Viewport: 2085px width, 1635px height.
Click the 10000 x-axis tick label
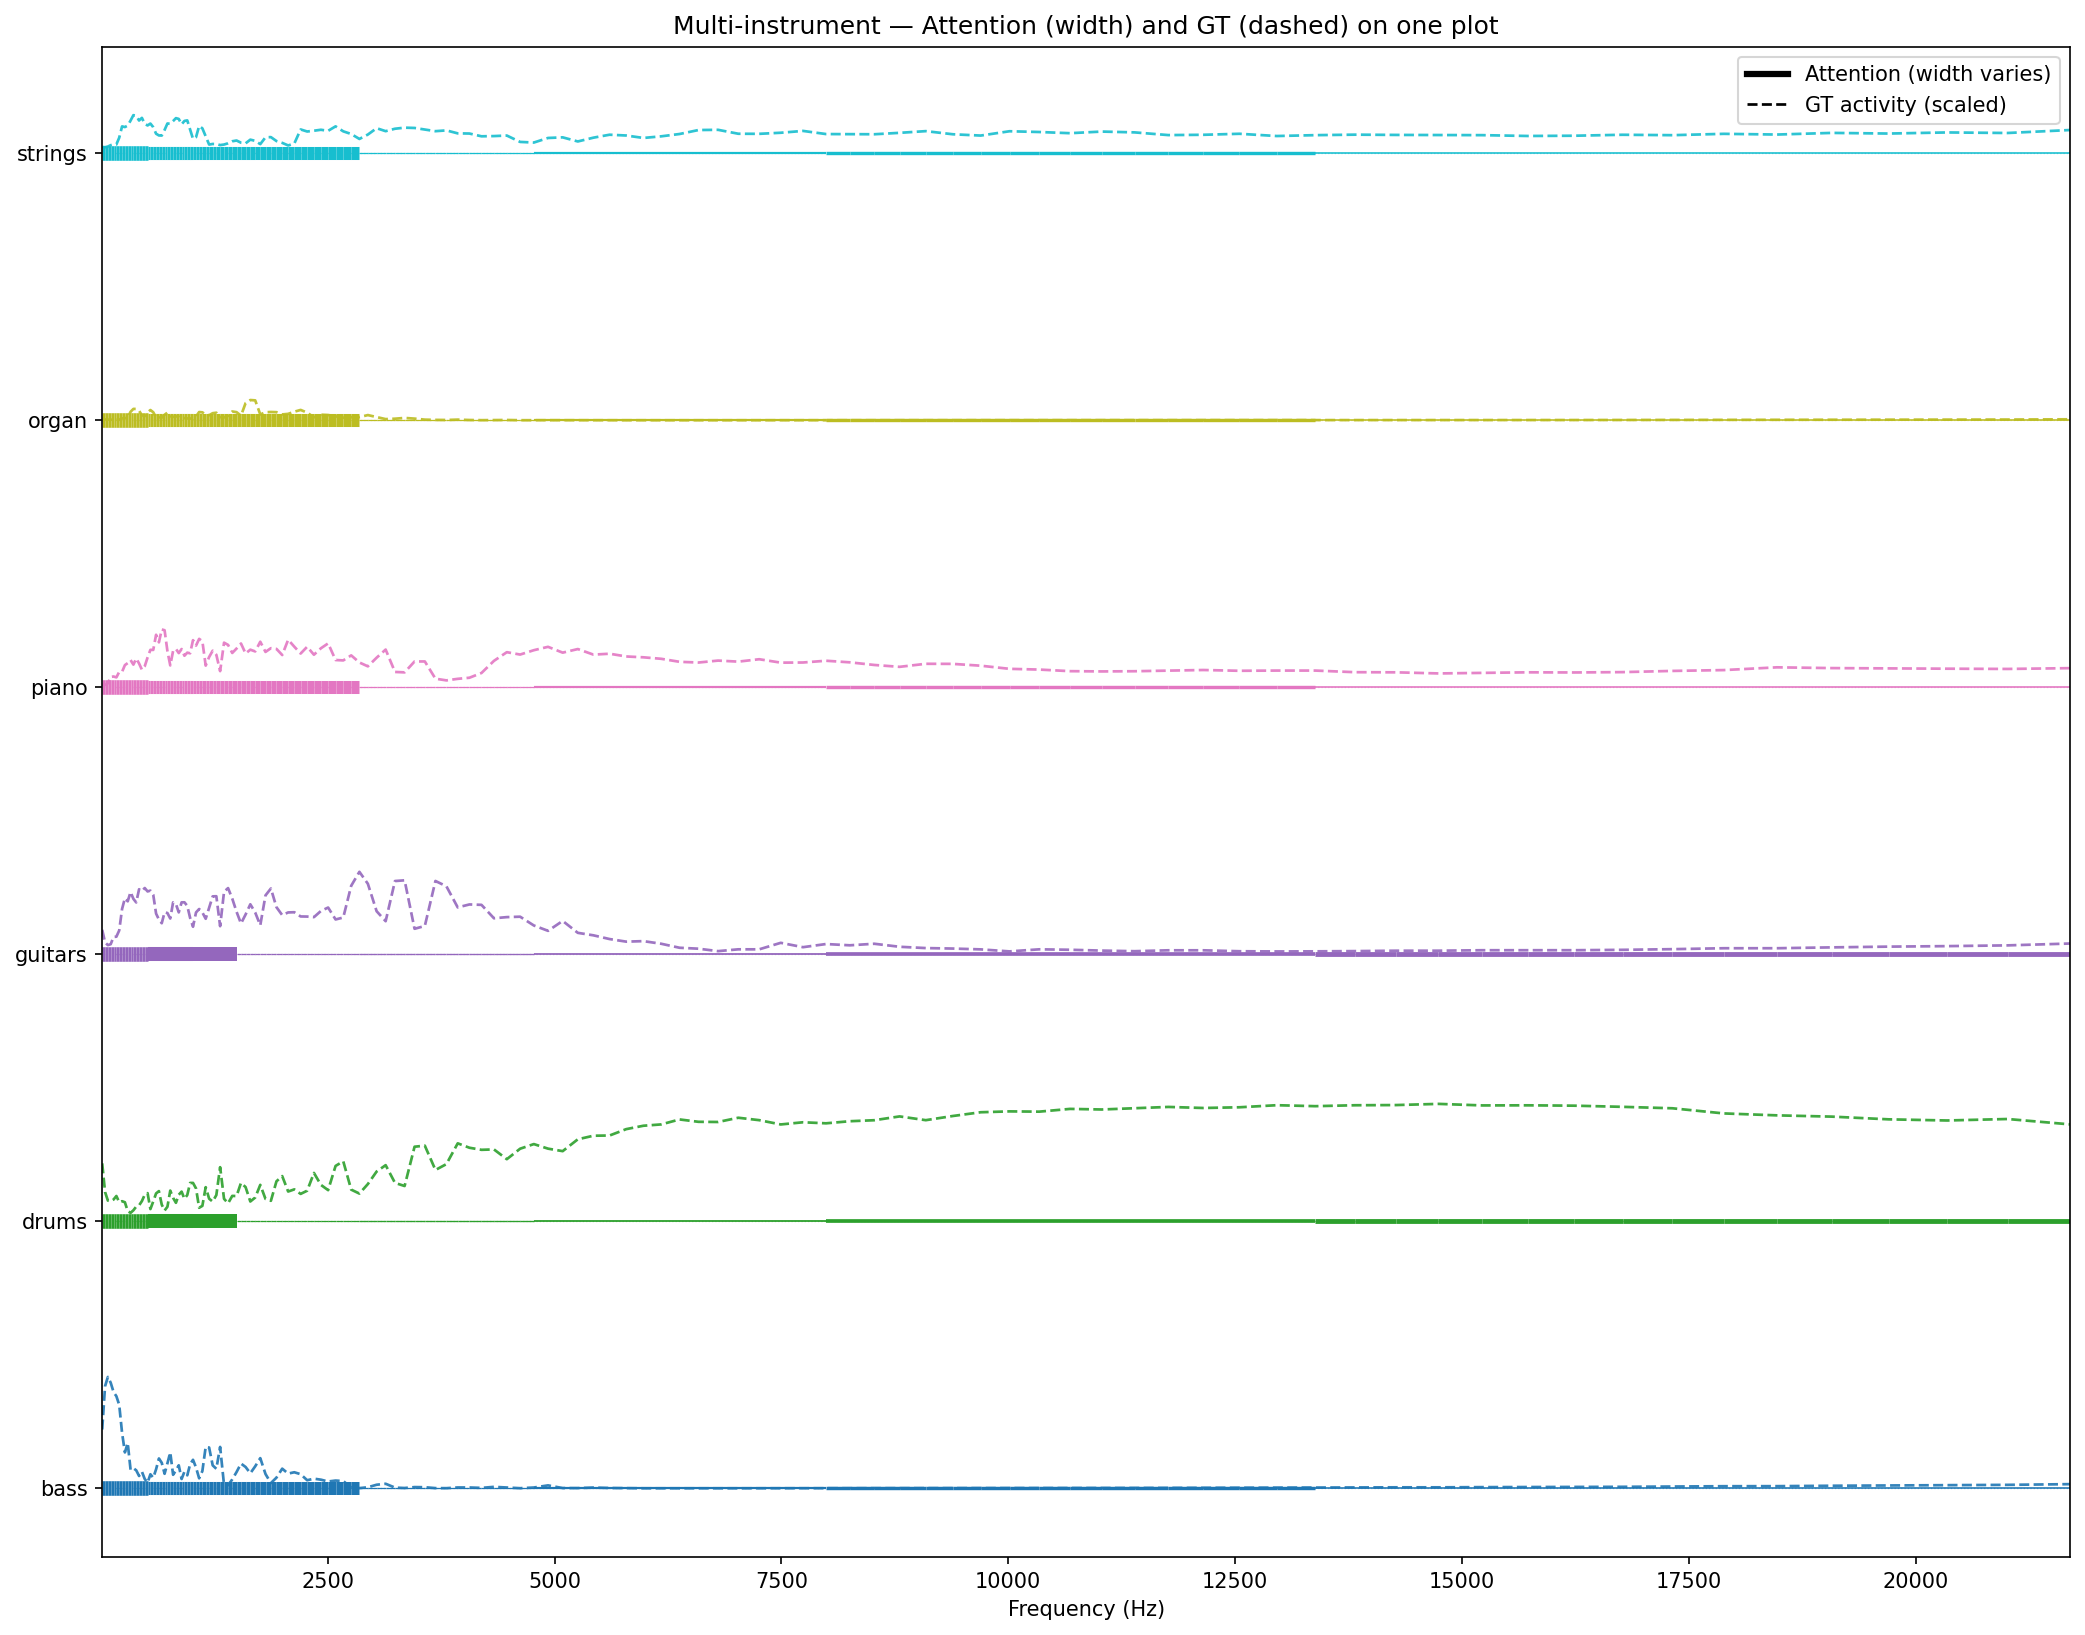tap(1008, 1581)
